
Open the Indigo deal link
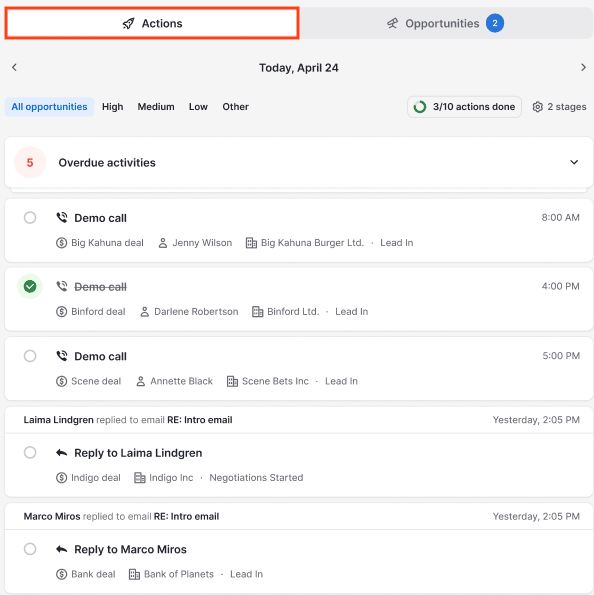(88, 477)
